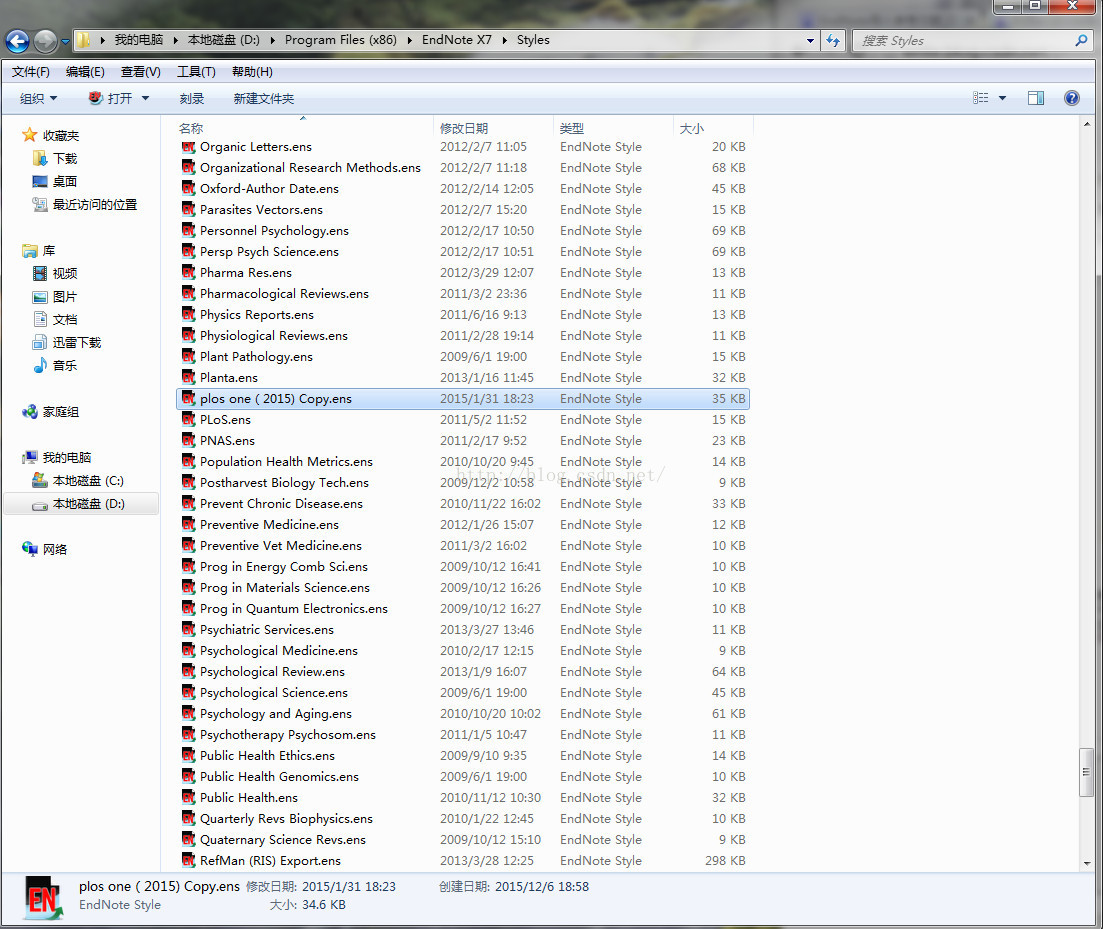Sort by the 名称 column header

[x=303, y=128]
